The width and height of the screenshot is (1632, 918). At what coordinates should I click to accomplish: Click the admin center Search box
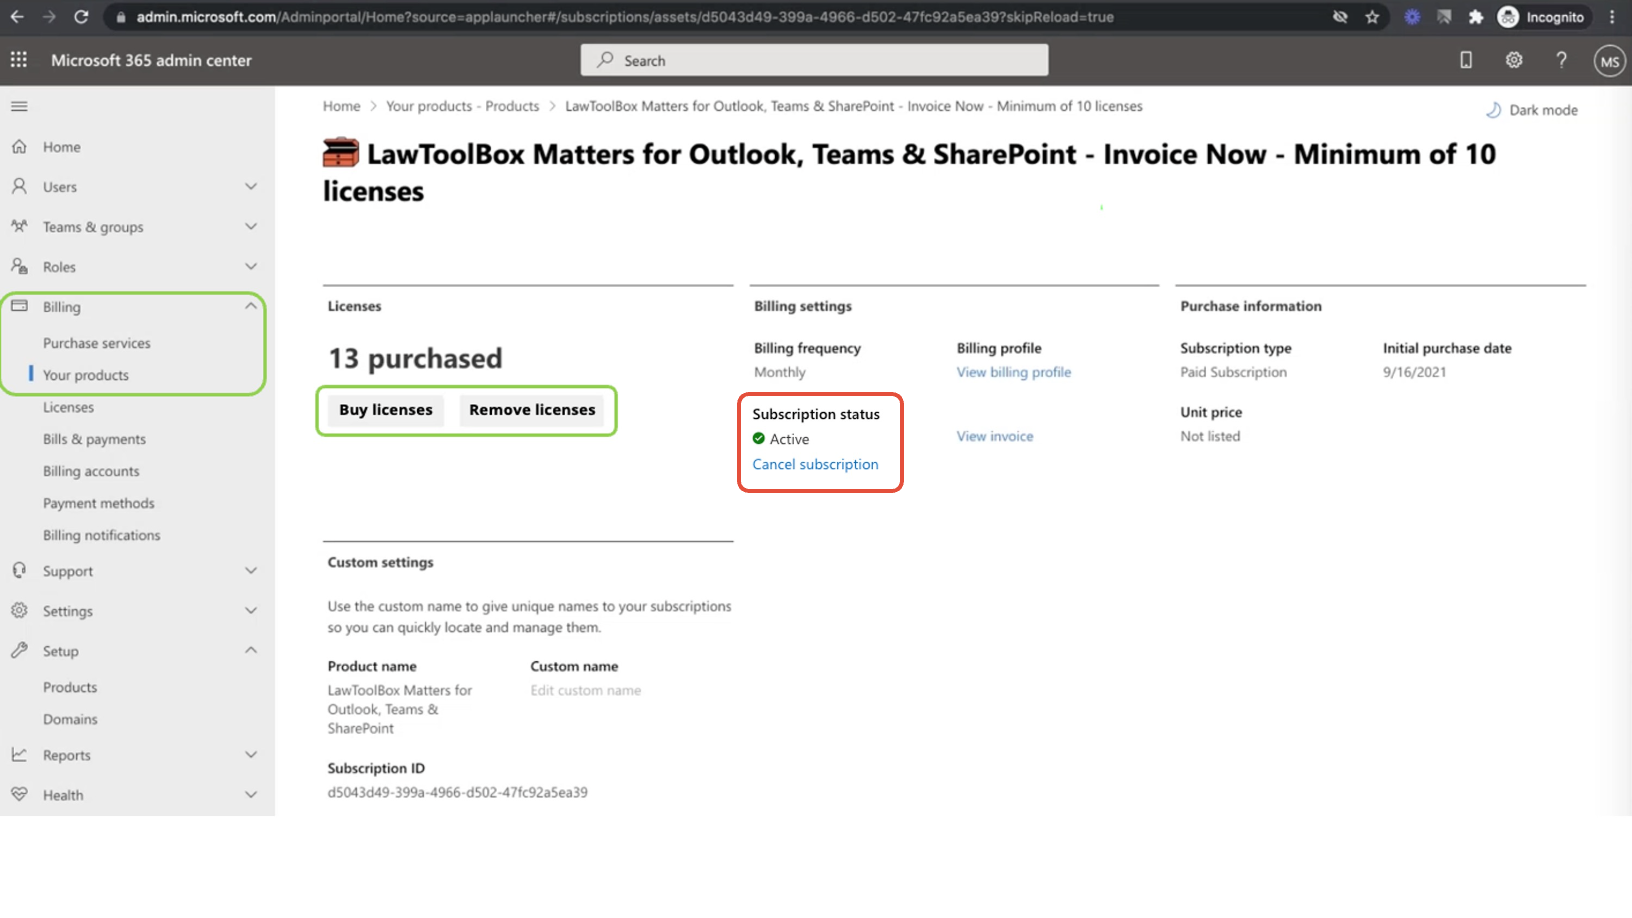click(x=814, y=60)
